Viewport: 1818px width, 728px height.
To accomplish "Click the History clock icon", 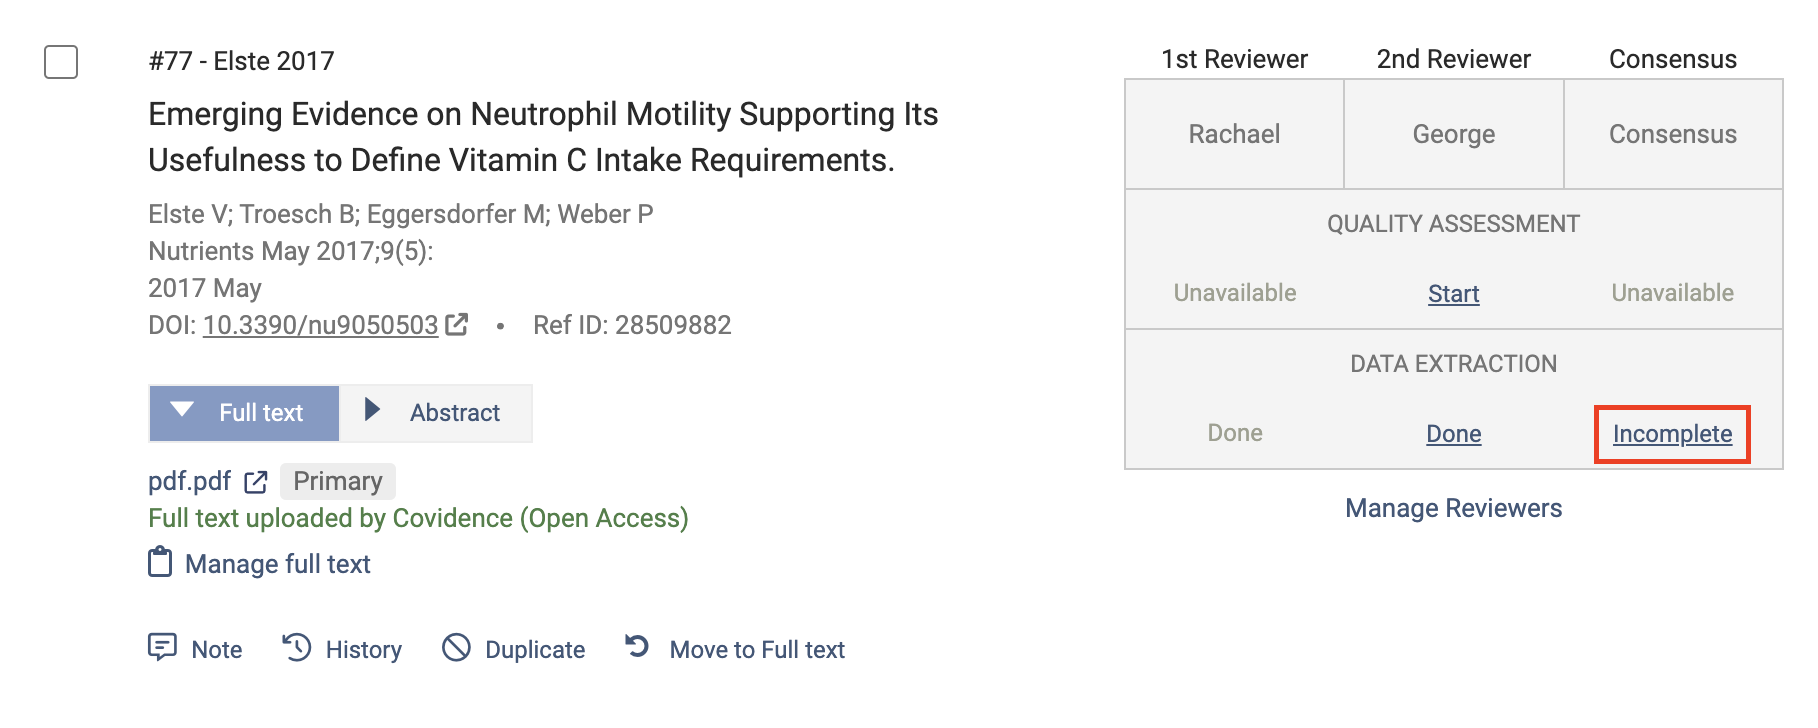I will pos(297,648).
